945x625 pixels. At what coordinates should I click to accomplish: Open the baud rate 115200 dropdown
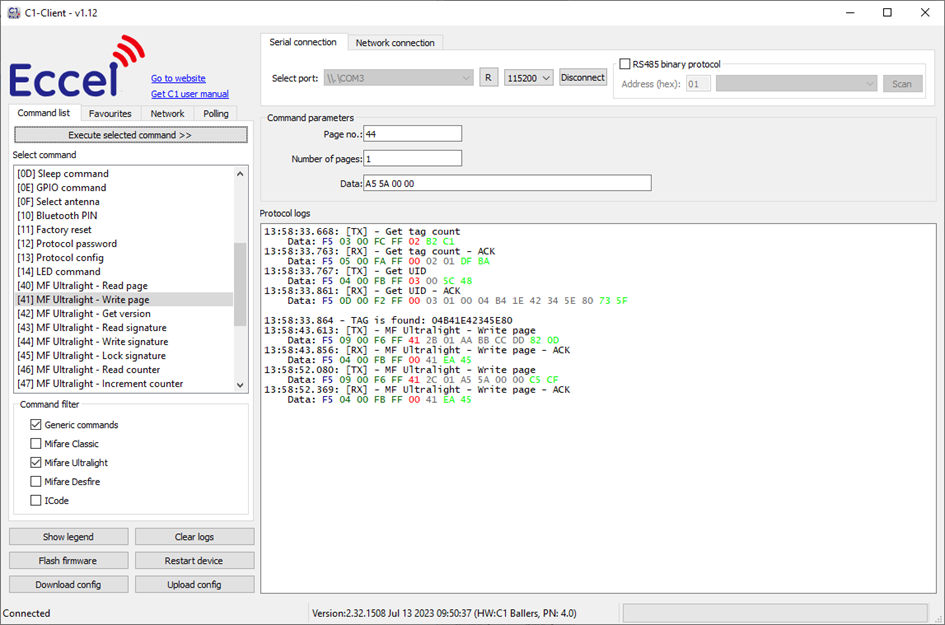coord(528,78)
